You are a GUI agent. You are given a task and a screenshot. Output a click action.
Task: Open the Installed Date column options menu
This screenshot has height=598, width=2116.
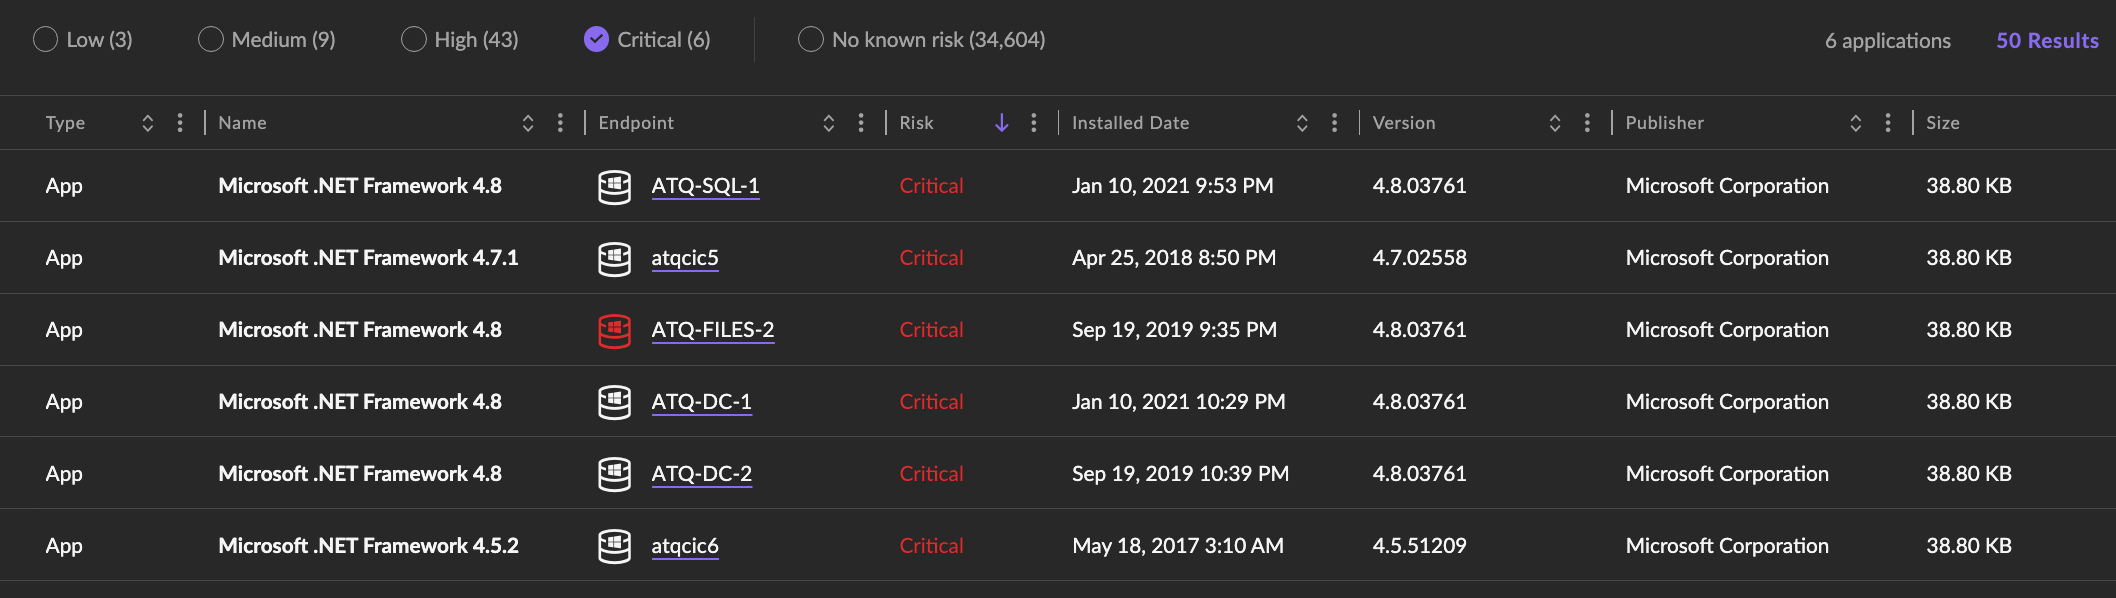(x=1334, y=123)
